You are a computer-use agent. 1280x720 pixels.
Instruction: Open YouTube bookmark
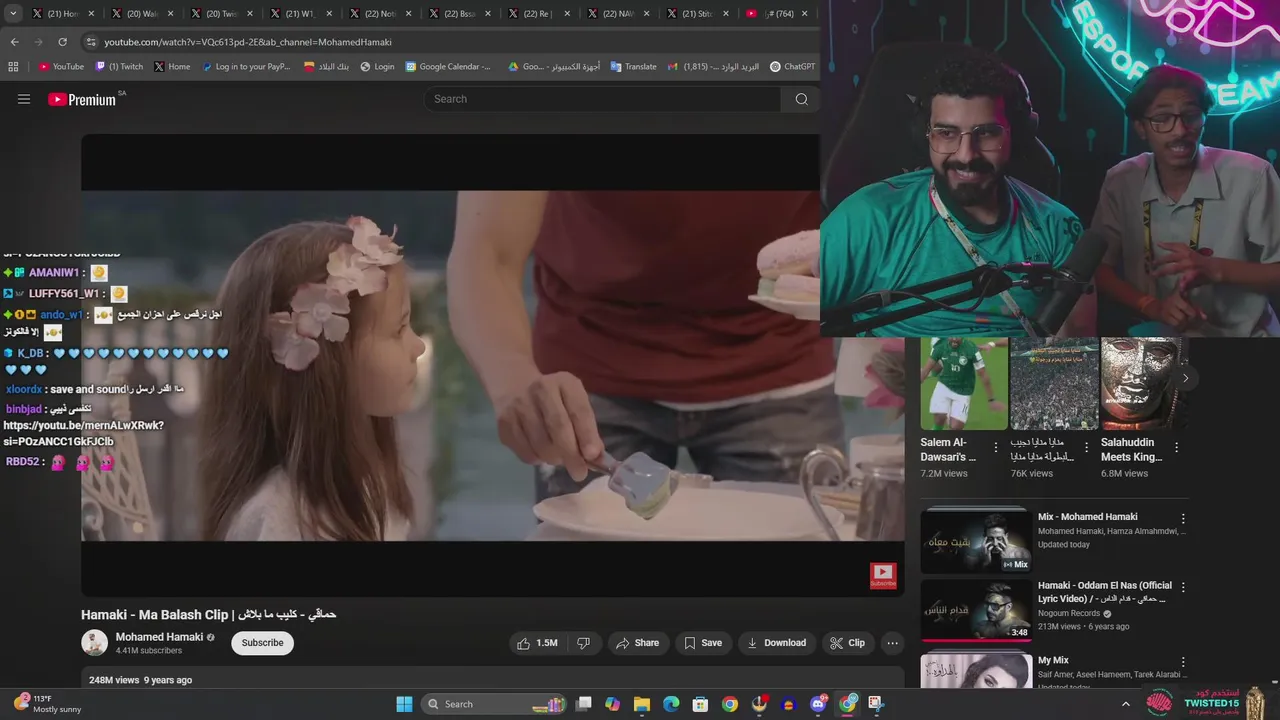point(61,67)
